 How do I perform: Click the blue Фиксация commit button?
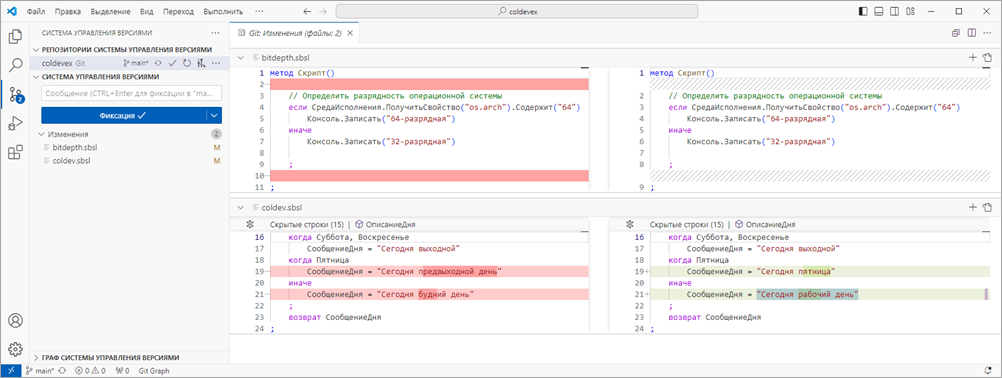(123, 115)
